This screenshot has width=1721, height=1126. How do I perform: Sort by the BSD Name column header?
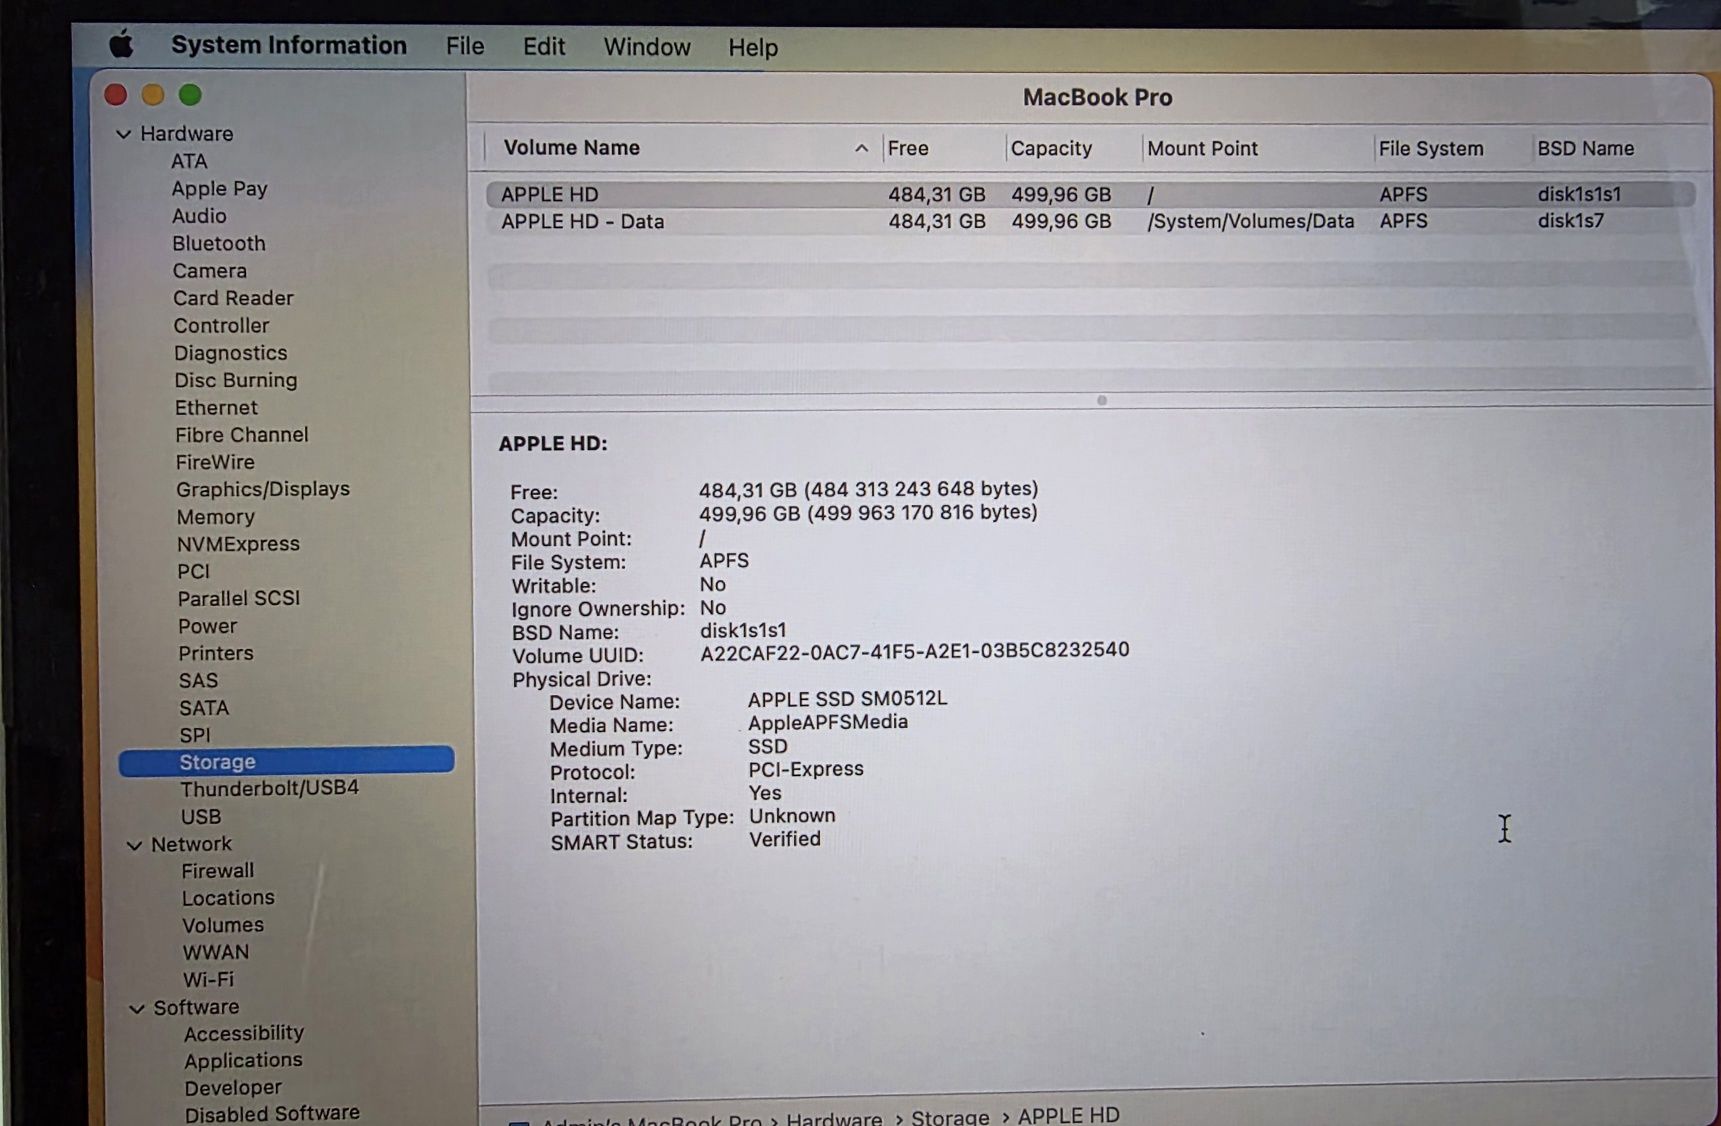[1615, 148]
